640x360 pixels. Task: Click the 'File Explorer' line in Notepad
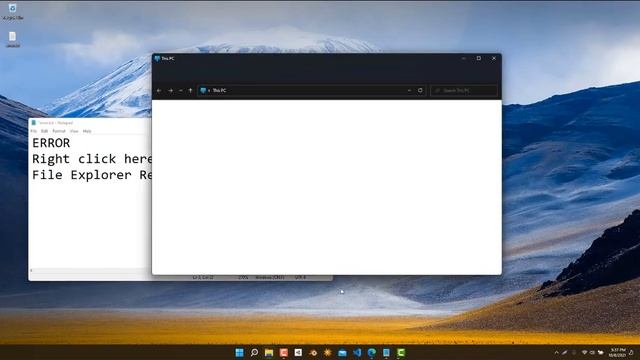(92, 175)
